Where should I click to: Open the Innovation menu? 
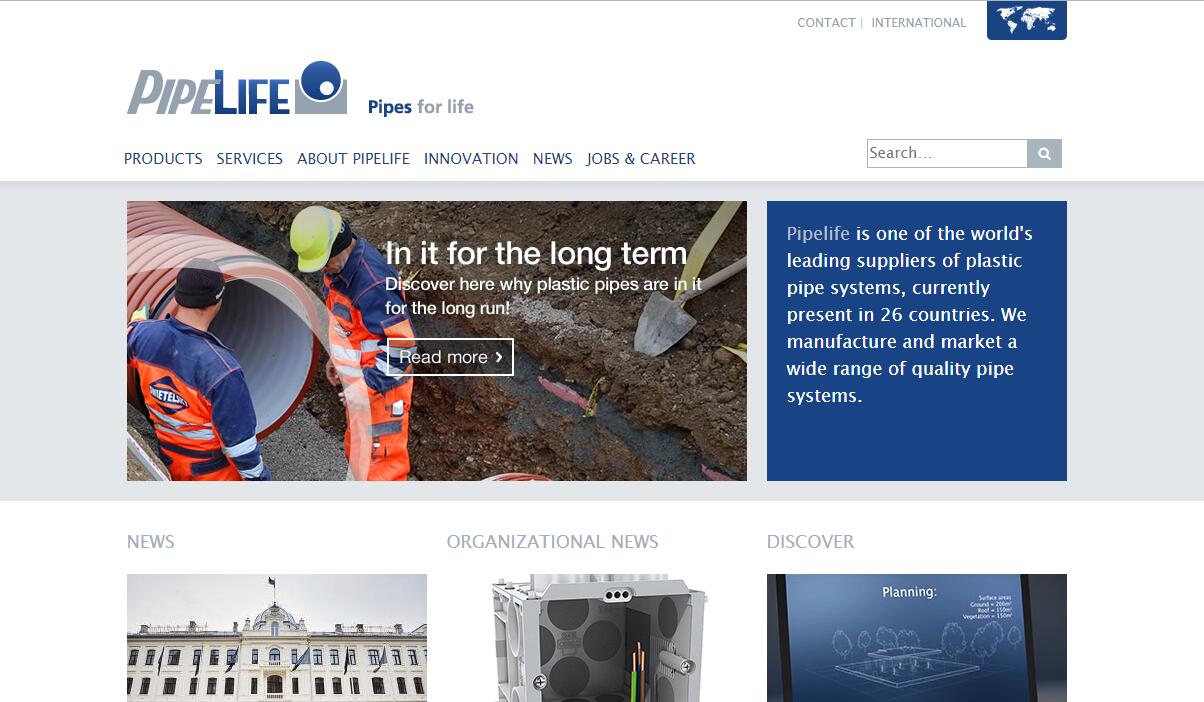[x=471, y=158]
